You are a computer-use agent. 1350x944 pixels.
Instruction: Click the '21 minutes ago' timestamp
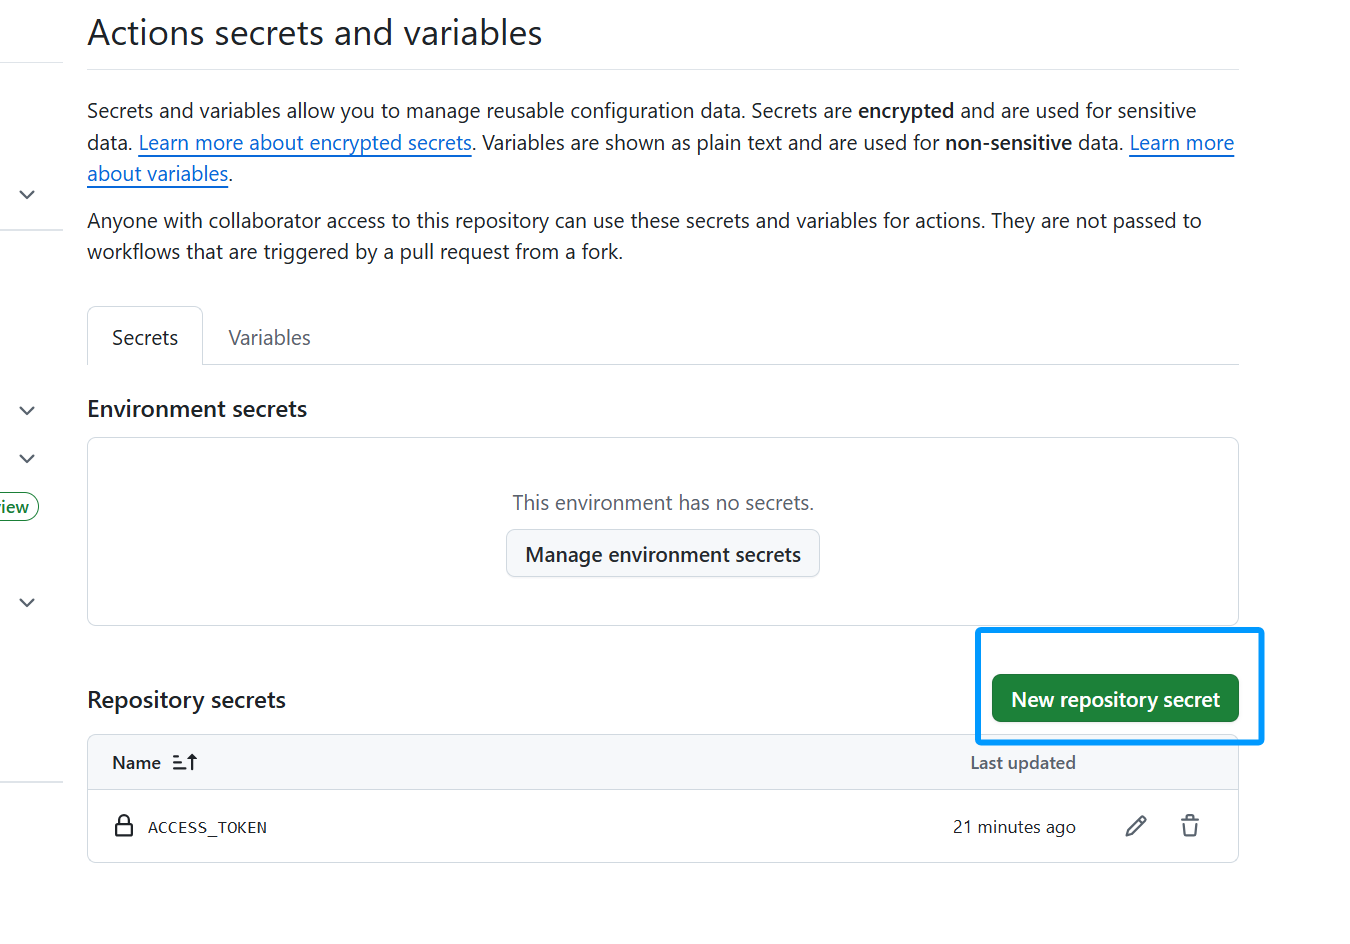tap(1013, 827)
